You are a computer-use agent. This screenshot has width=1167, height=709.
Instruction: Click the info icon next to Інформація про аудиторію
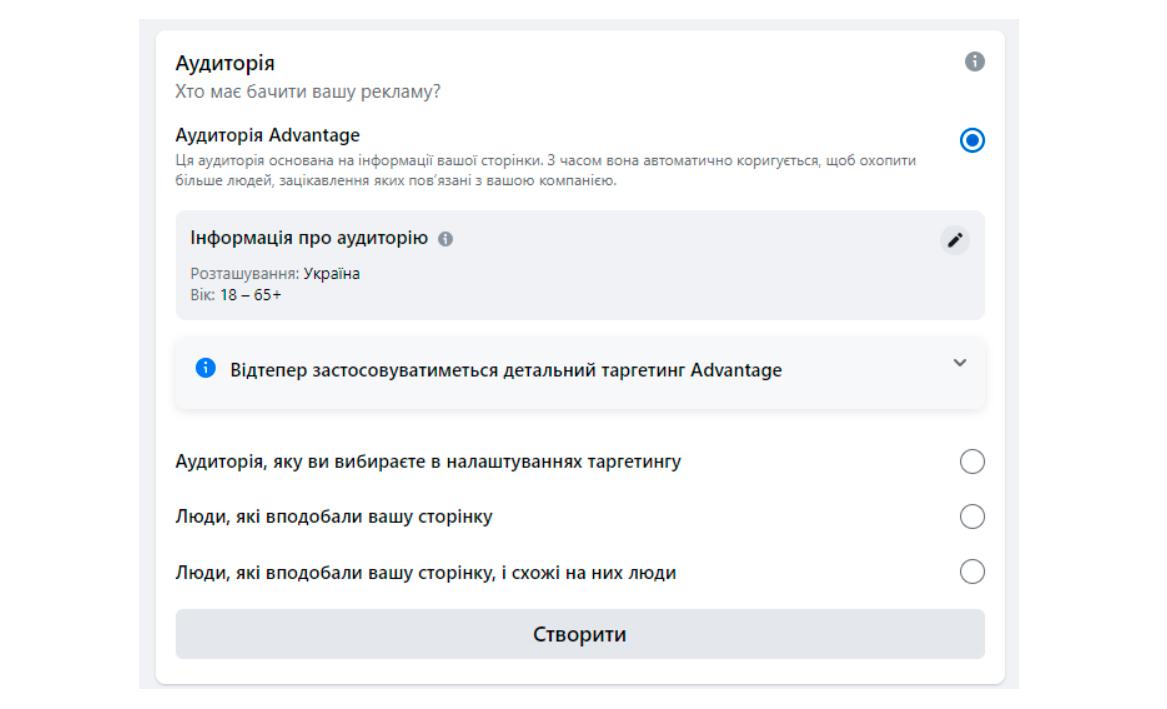[445, 239]
